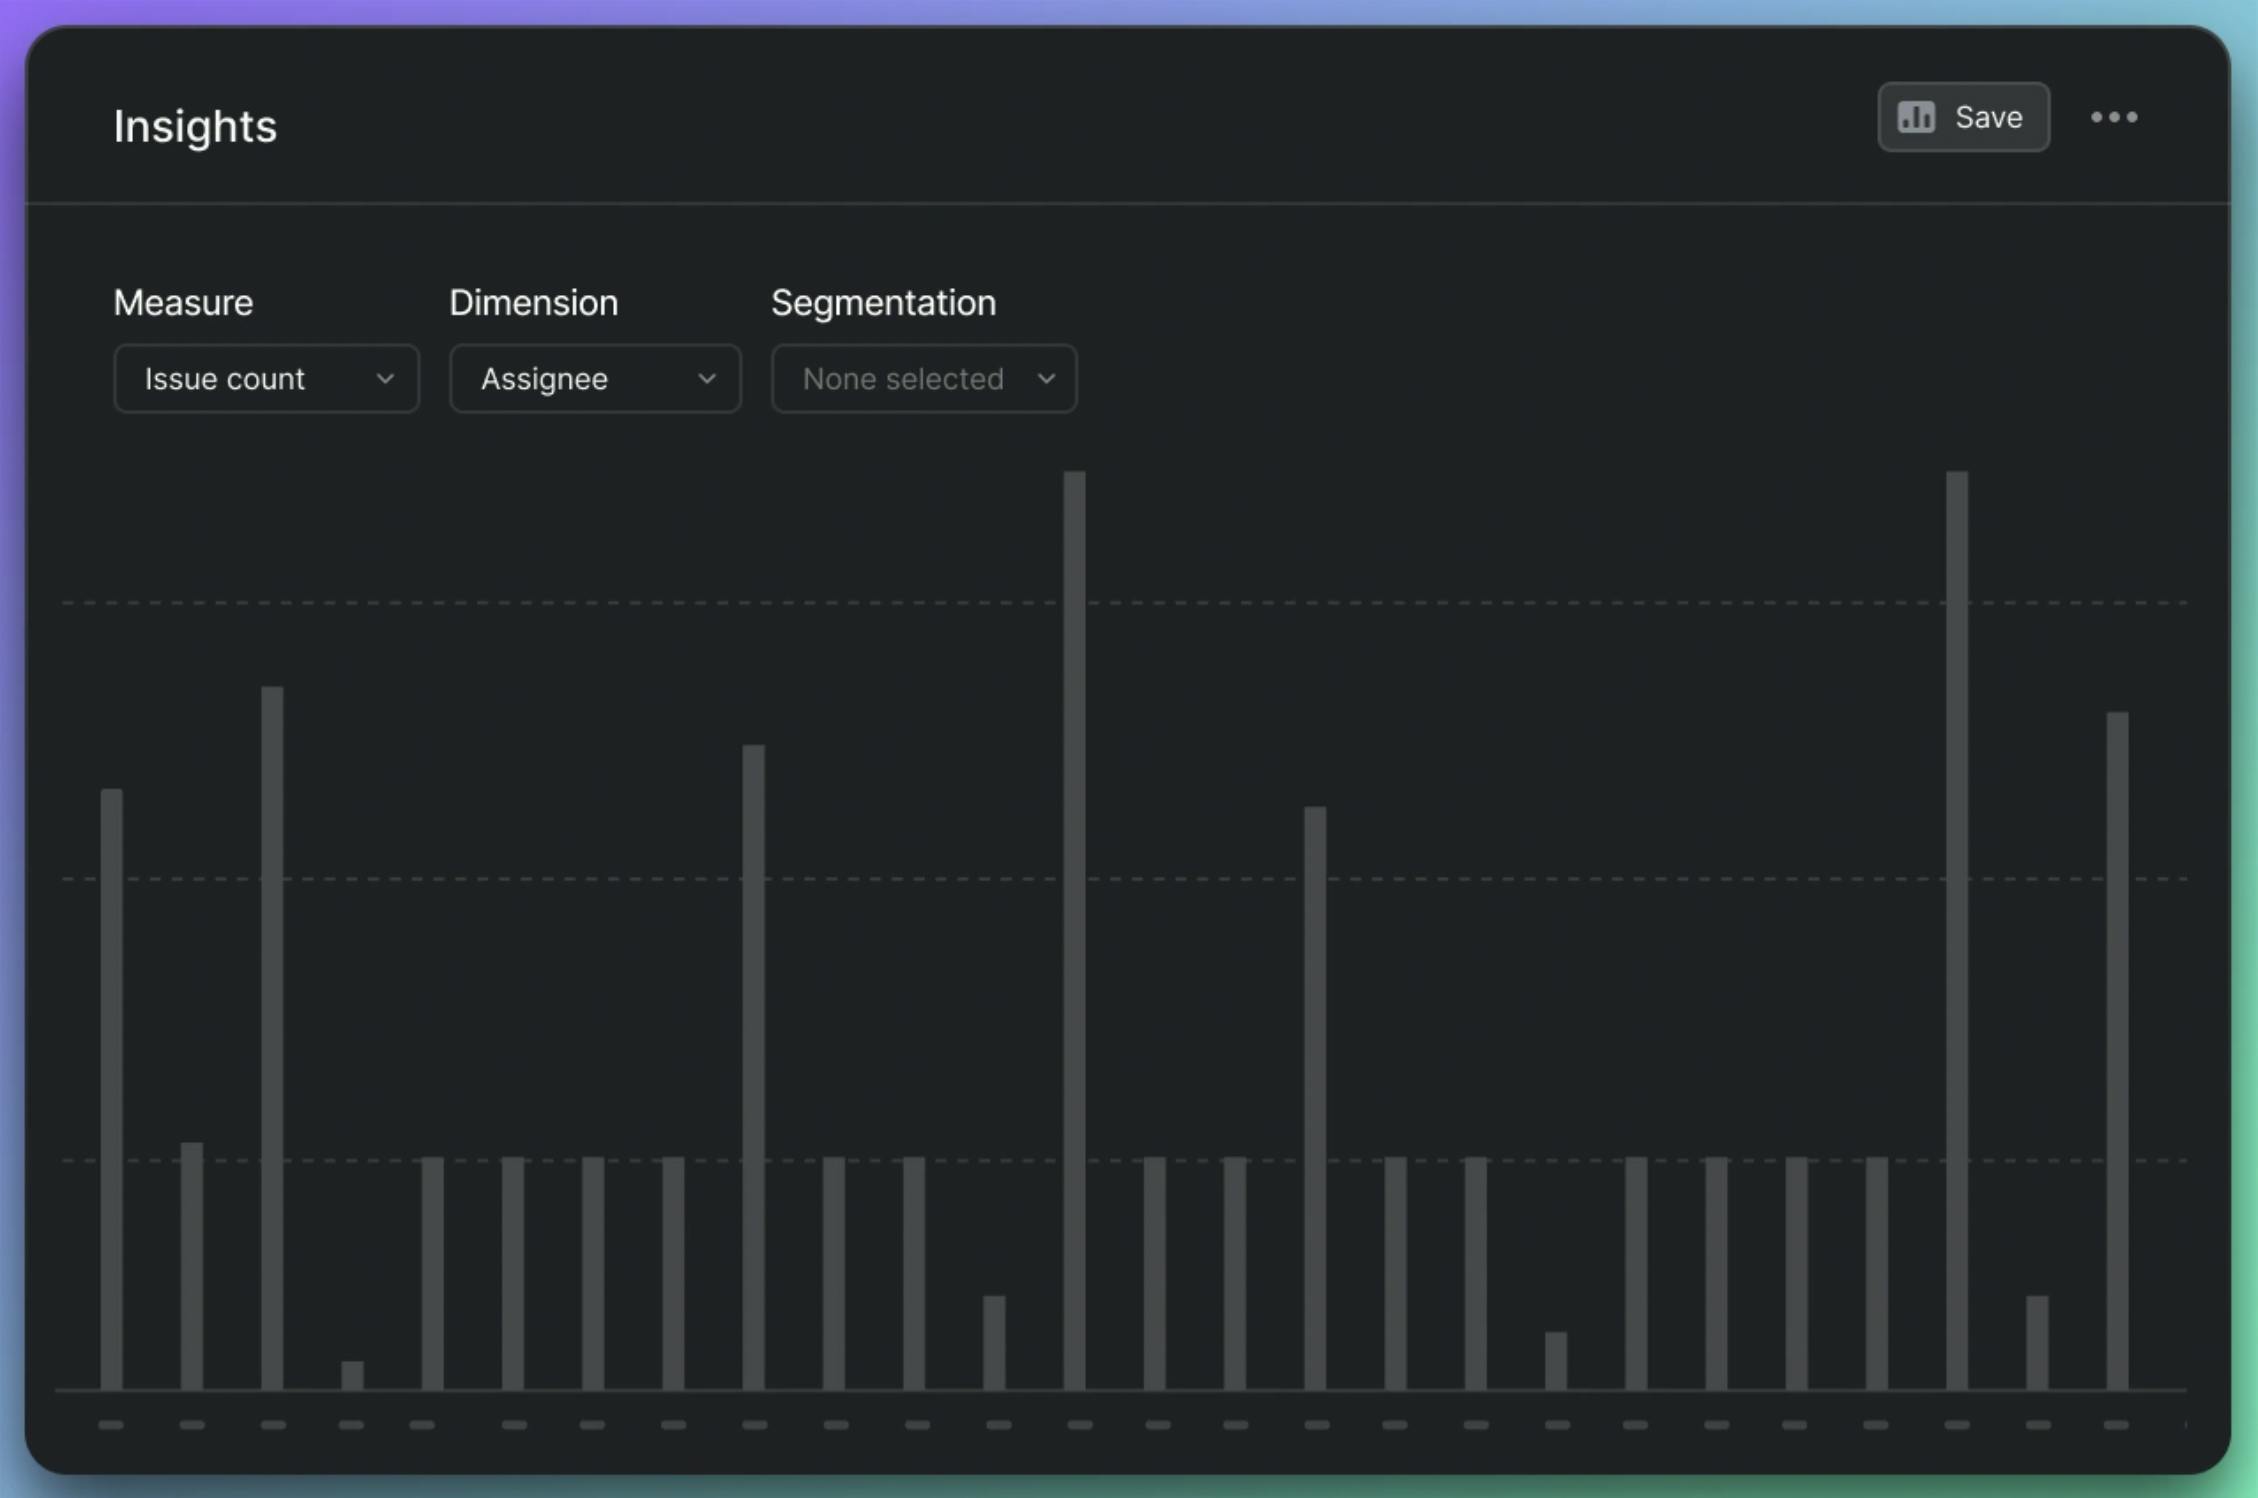
Task: Click the Measure label
Action: [183, 302]
